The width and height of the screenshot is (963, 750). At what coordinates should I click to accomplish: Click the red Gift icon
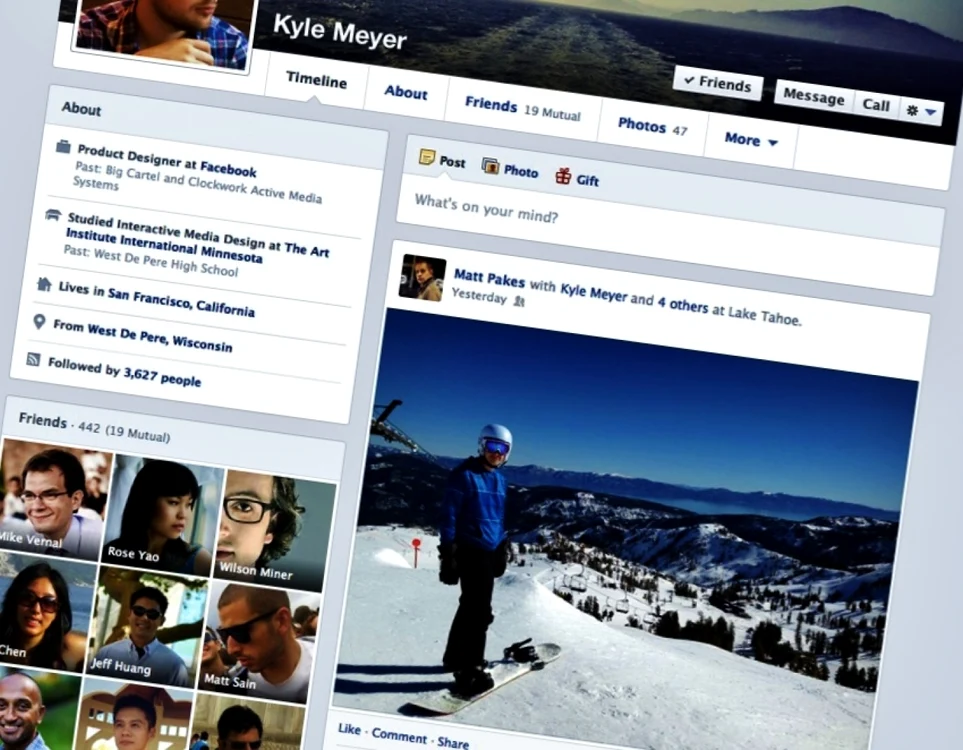[x=563, y=176]
